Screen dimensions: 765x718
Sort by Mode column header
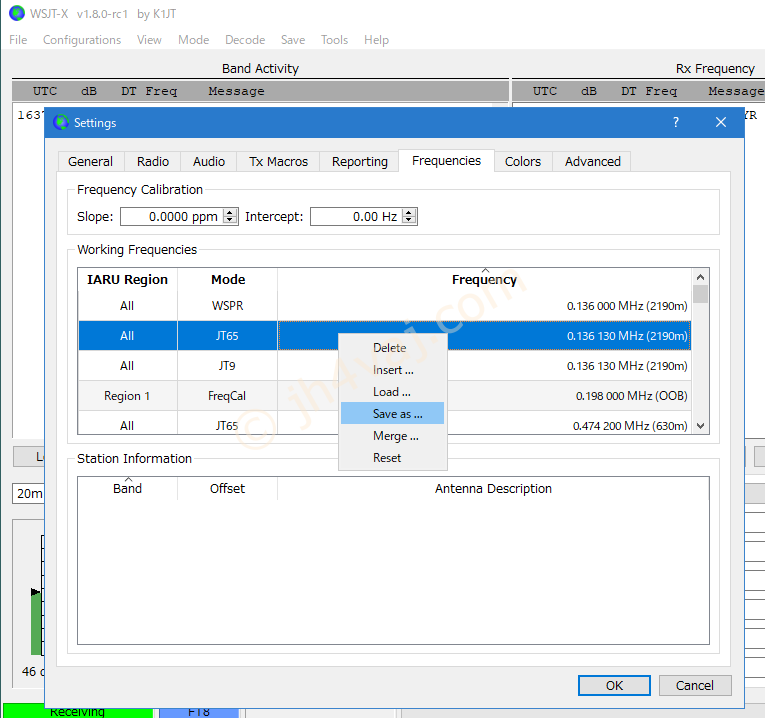(228, 279)
